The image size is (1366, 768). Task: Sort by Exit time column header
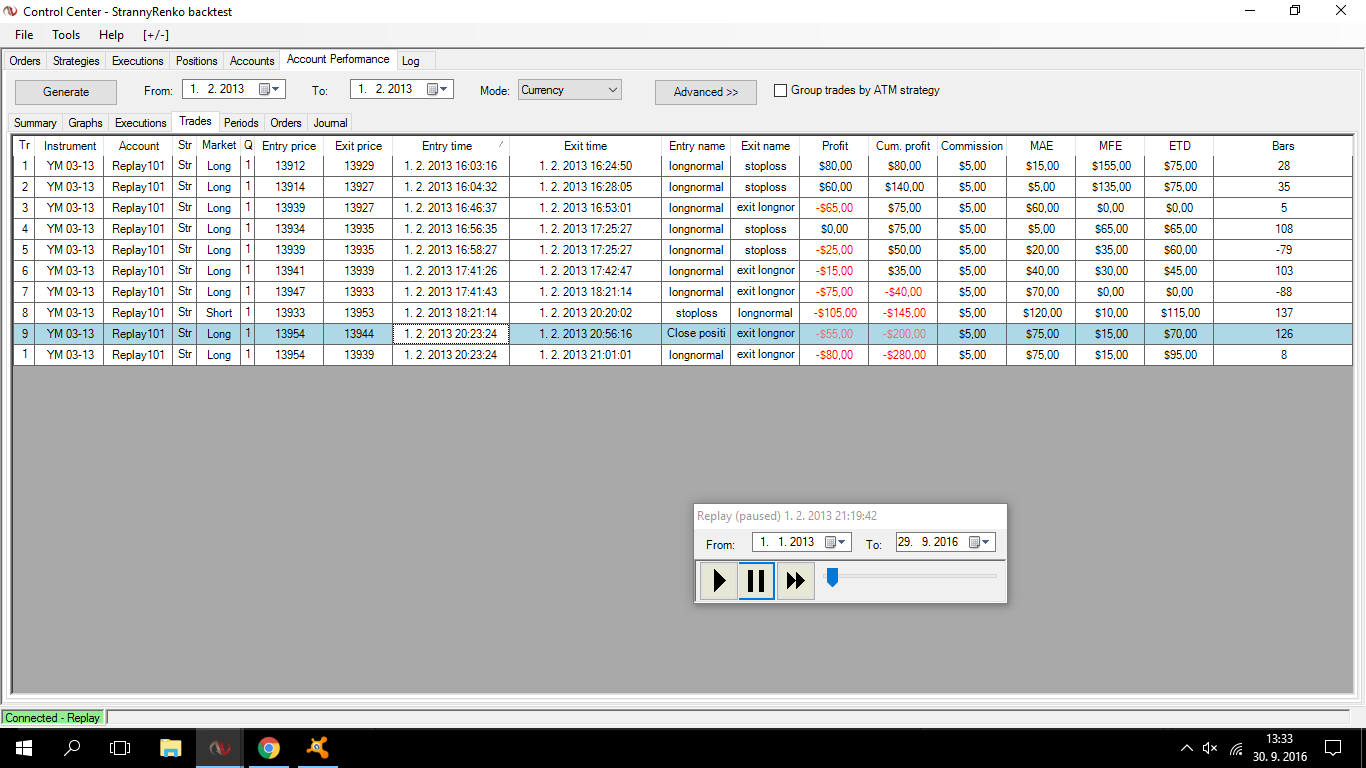coord(585,146)
